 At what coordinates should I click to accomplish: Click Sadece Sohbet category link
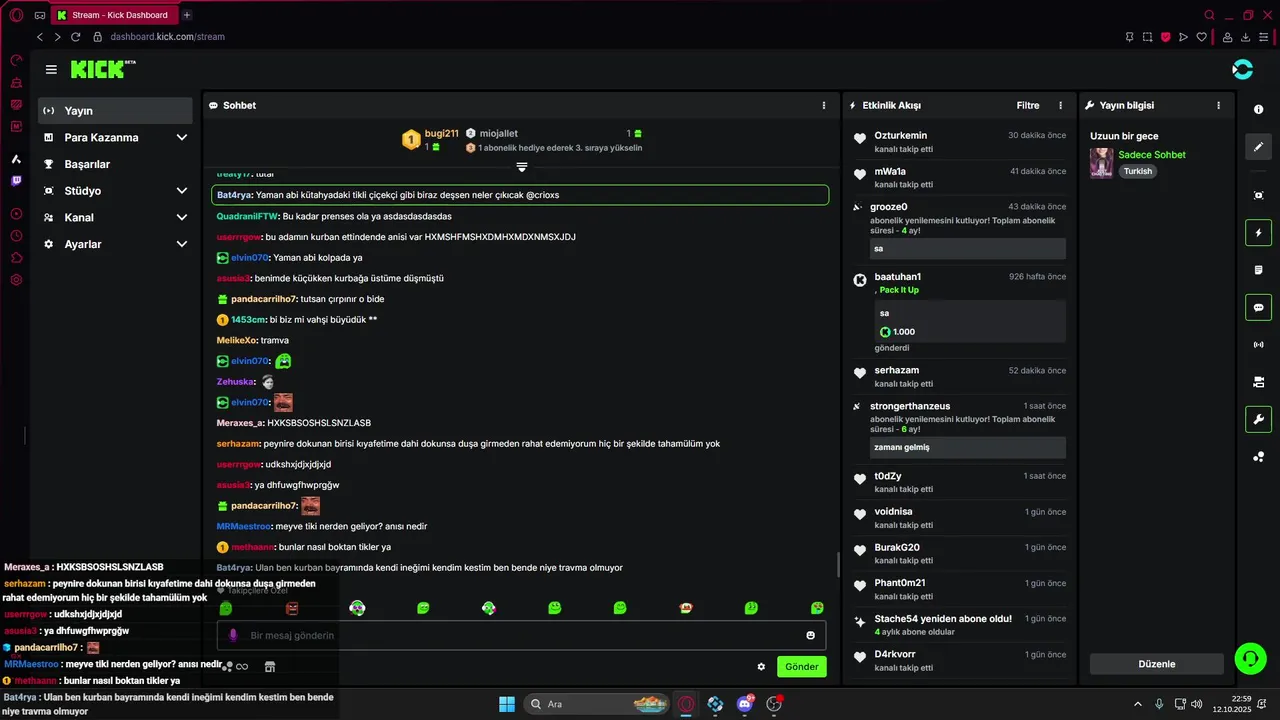(x=1152, y=155)
